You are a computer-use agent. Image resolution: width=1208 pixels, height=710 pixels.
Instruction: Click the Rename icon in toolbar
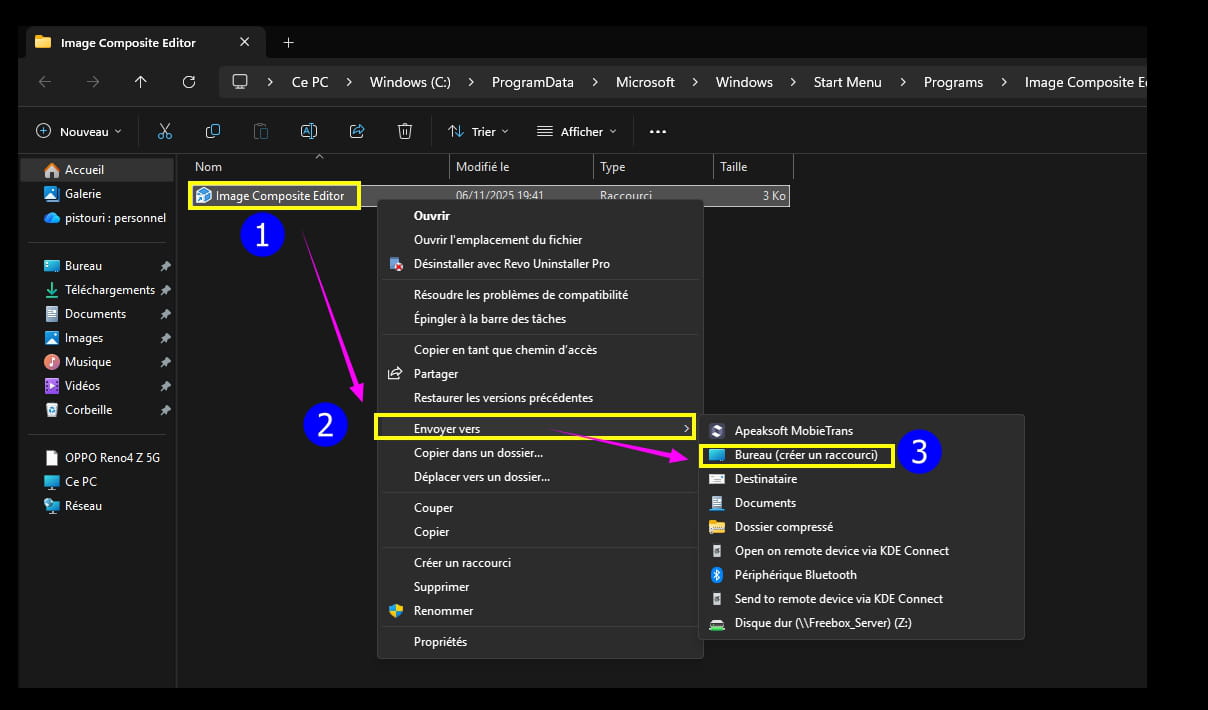(x=309, y=131)
